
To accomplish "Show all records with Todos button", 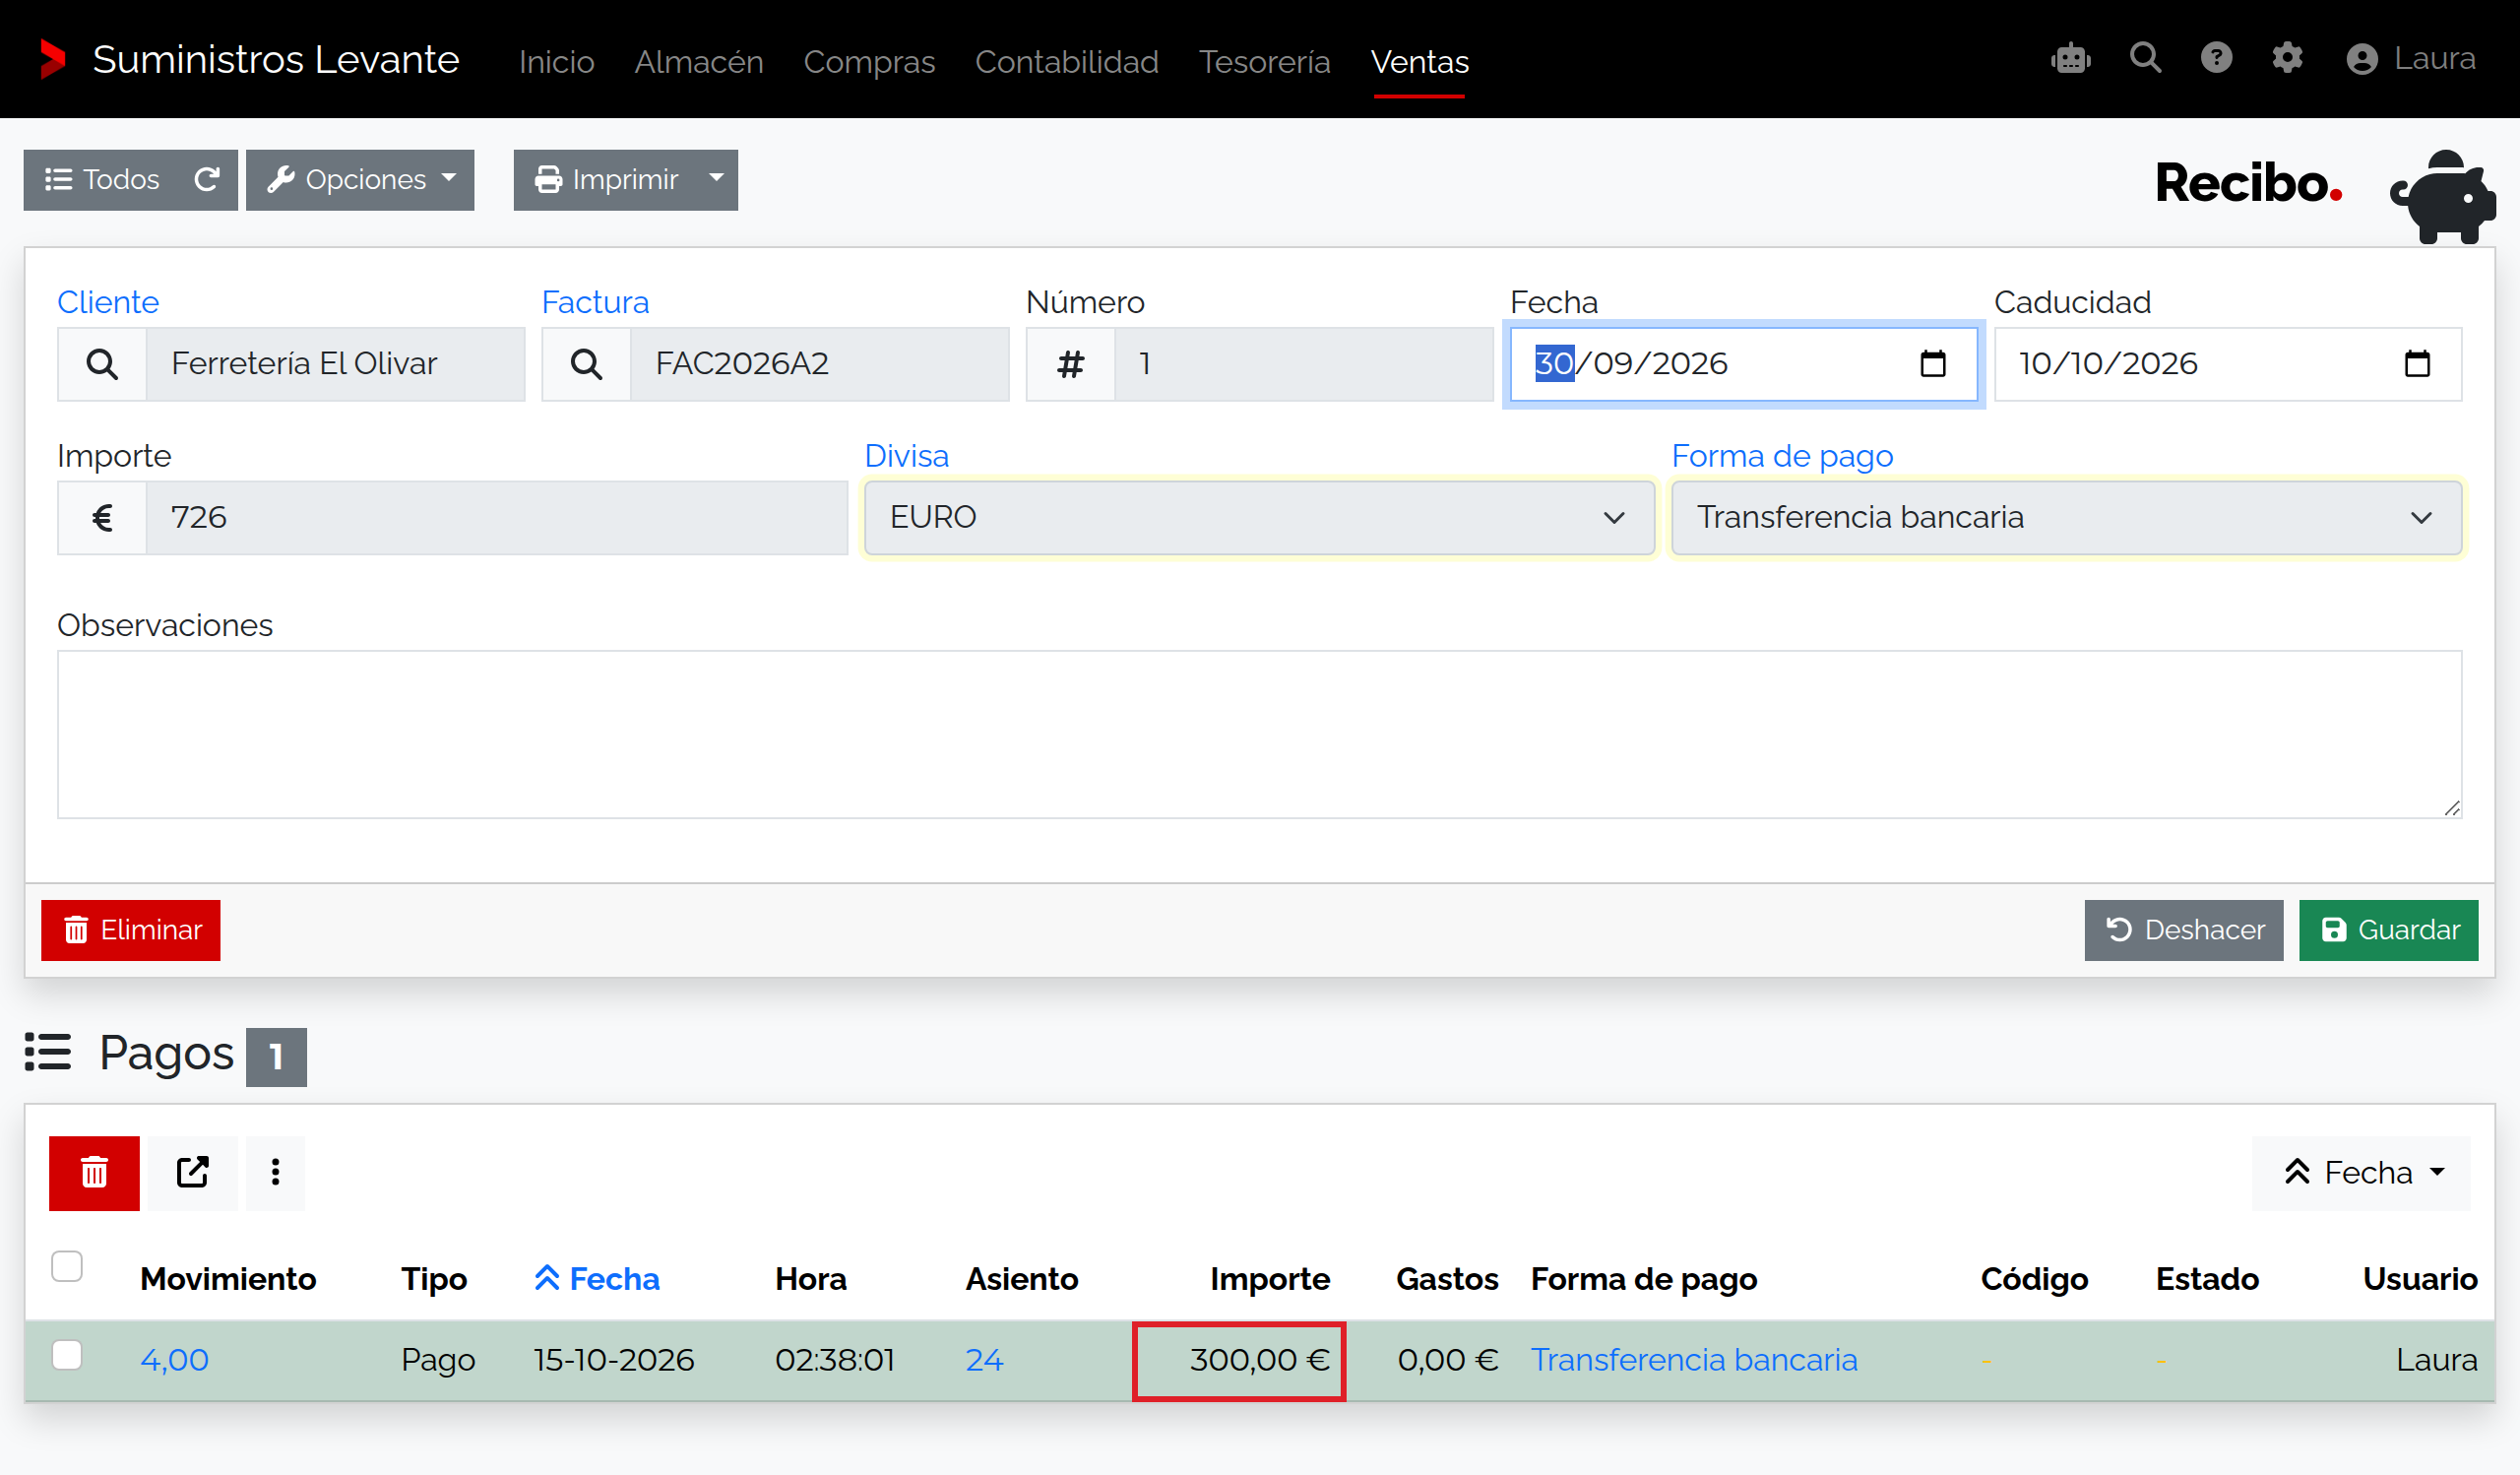I will click(x=101, y=180).
